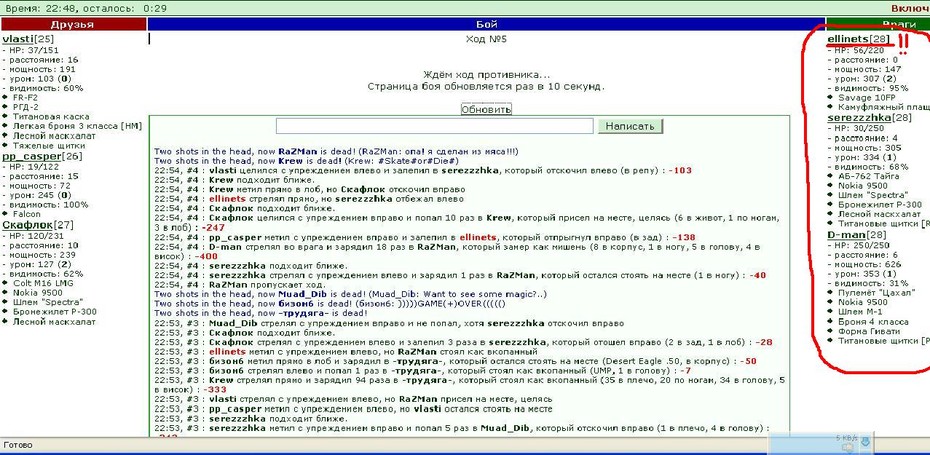Select Форма Гивати item under D-man
This screenshot has height=455, width=930.
pos(869,332)
